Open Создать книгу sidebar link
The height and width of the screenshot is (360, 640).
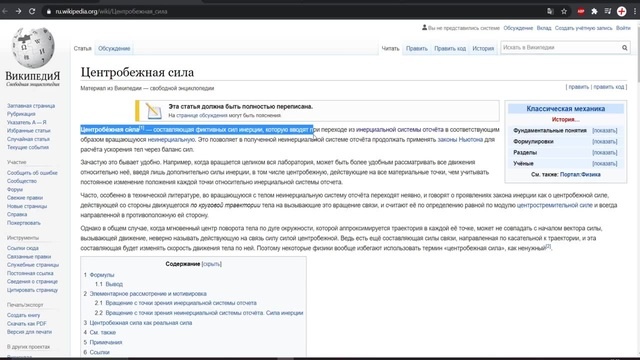pyautogui.click(x=23, y=316)
